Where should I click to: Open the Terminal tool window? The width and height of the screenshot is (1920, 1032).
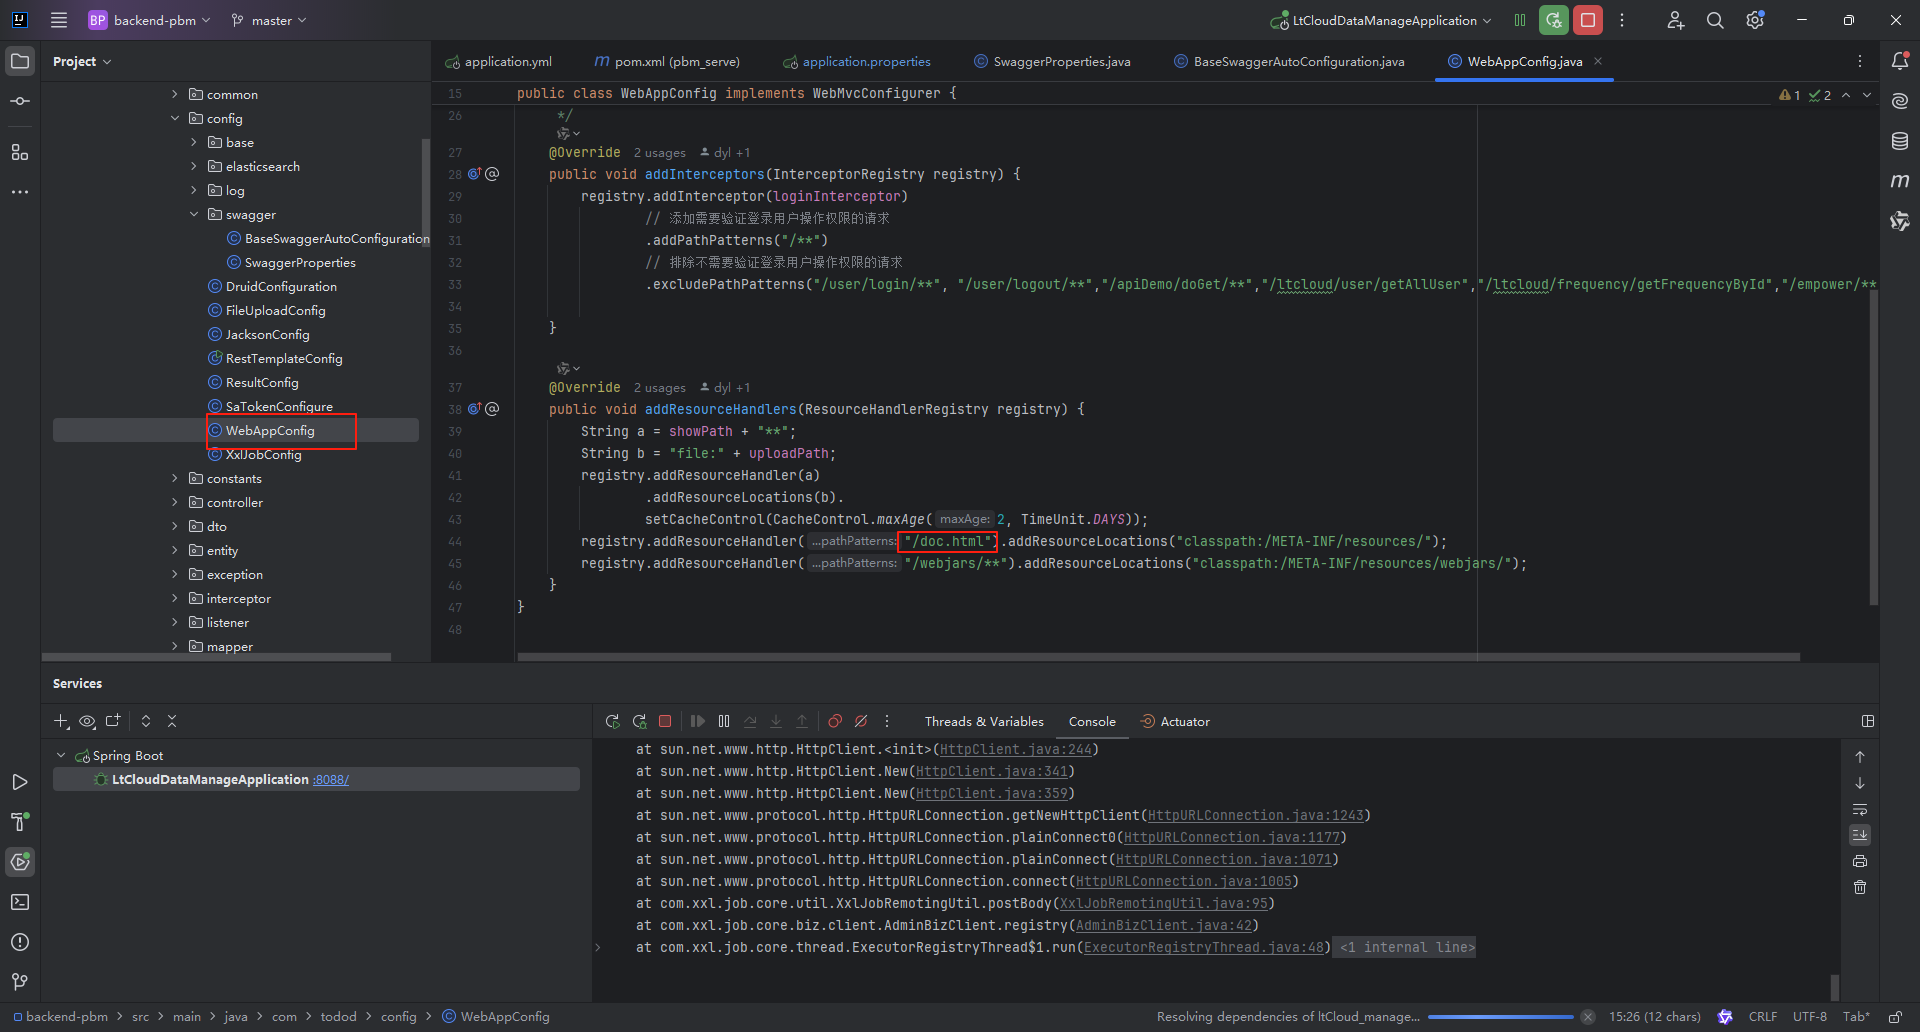pos(20,902)
